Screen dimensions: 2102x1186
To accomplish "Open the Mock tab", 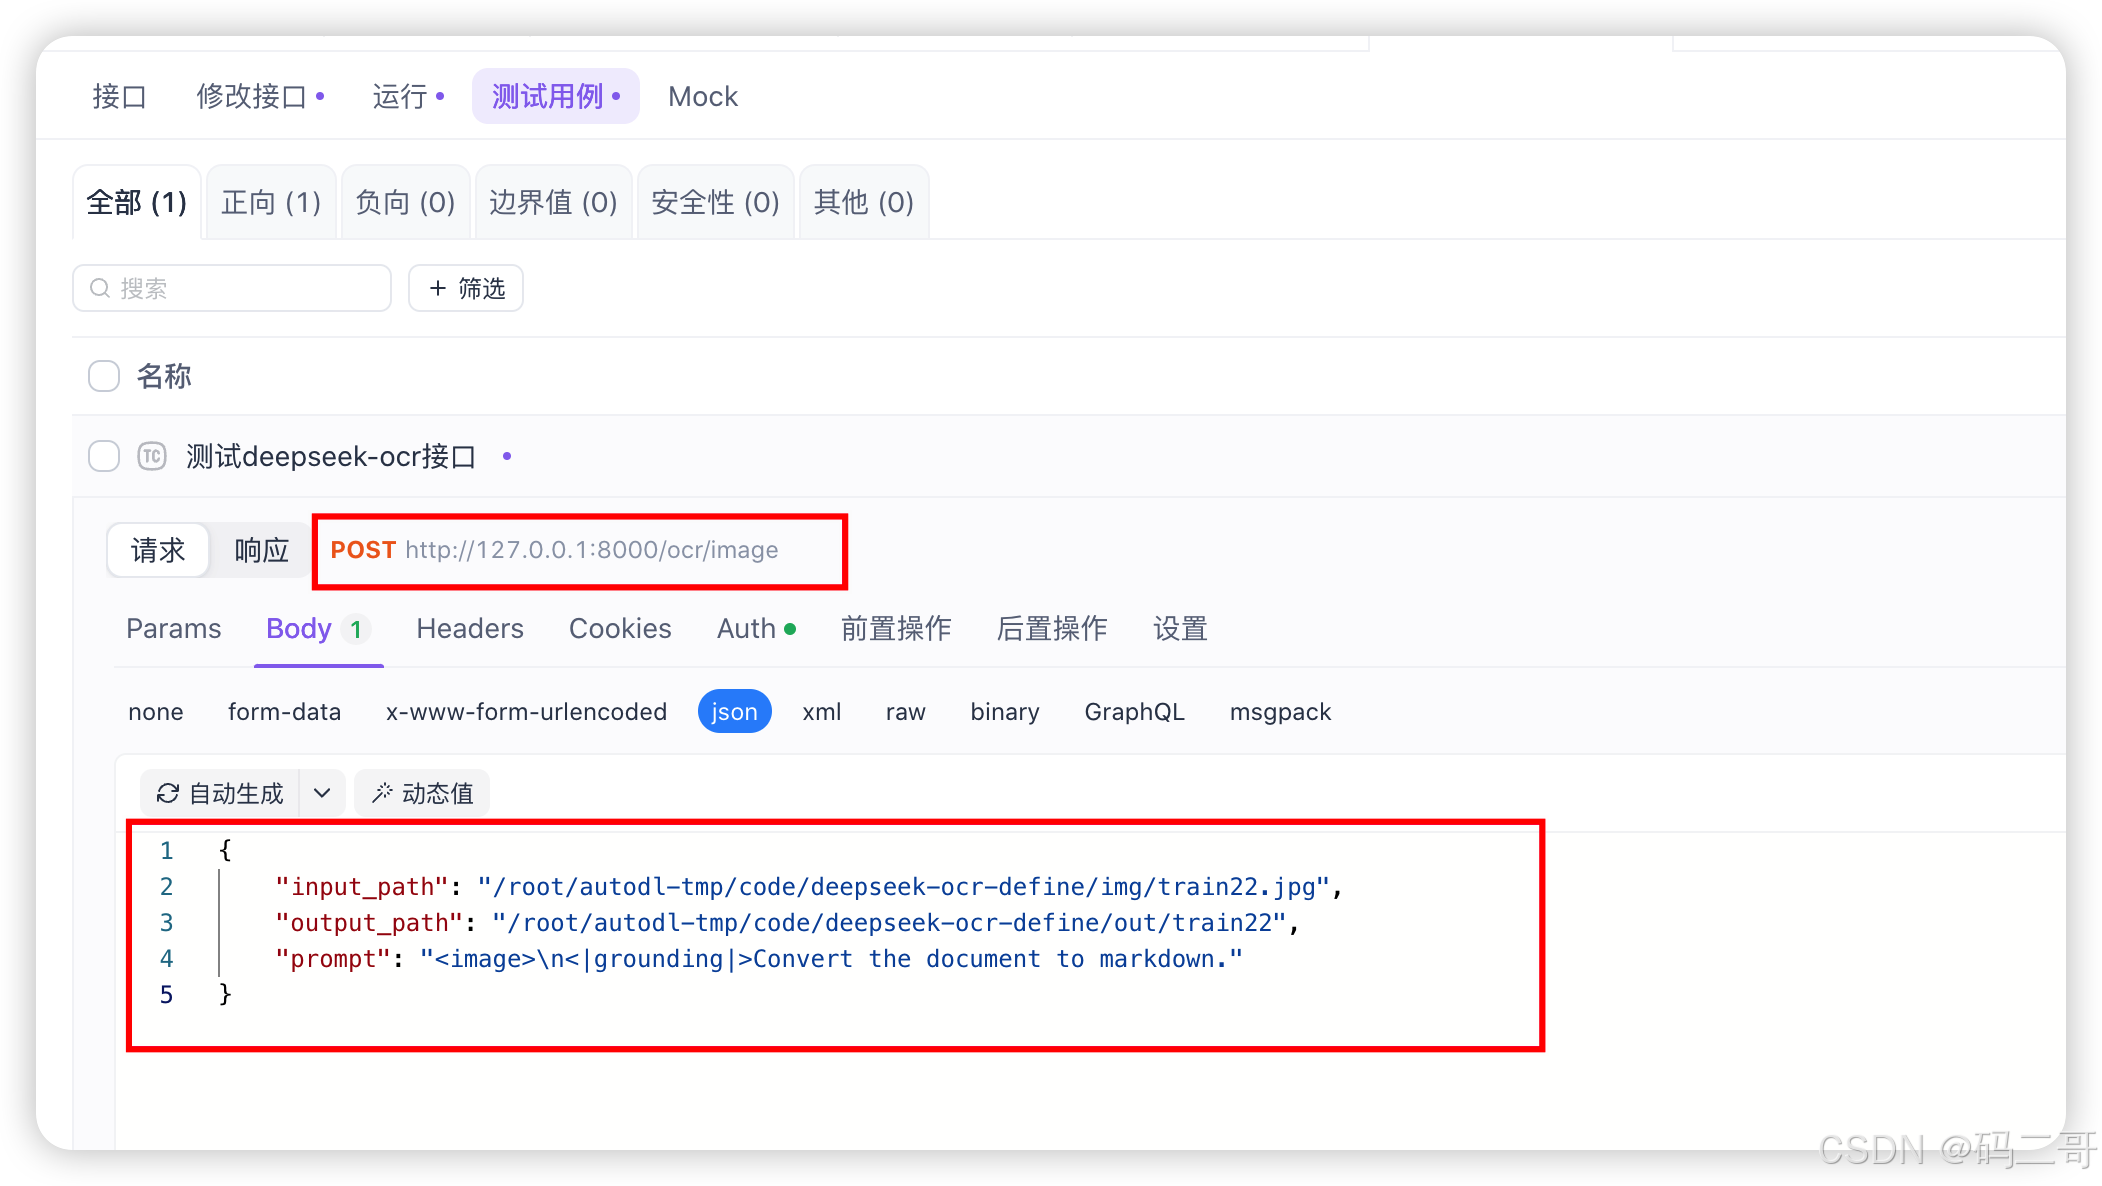I will coord(702,97).
